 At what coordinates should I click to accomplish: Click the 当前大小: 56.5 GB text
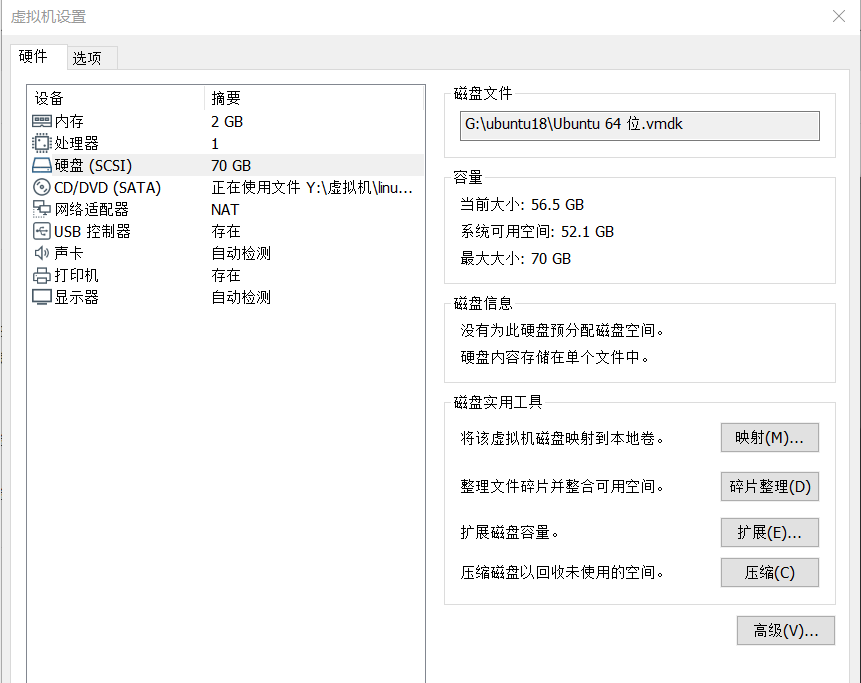pos(522,205)
